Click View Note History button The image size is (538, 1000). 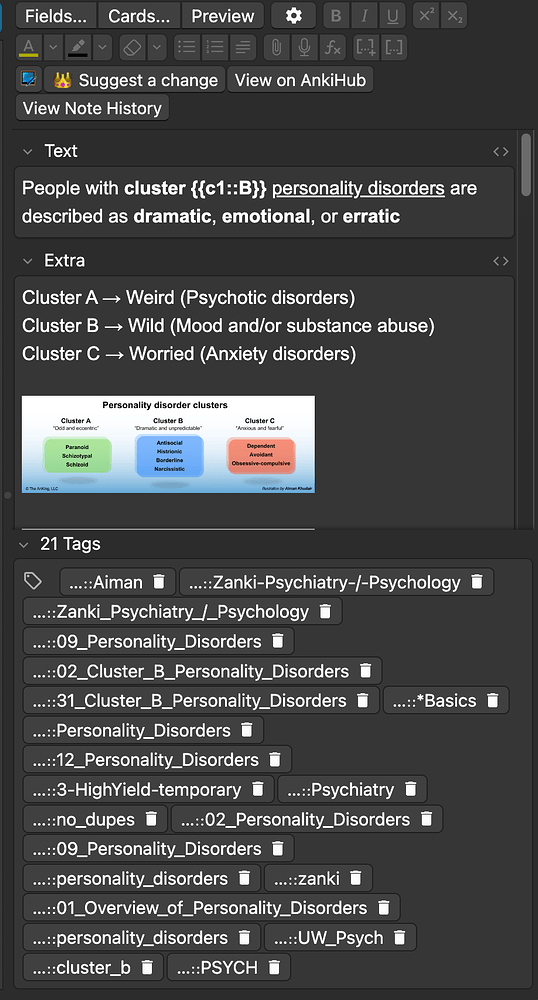92,108
